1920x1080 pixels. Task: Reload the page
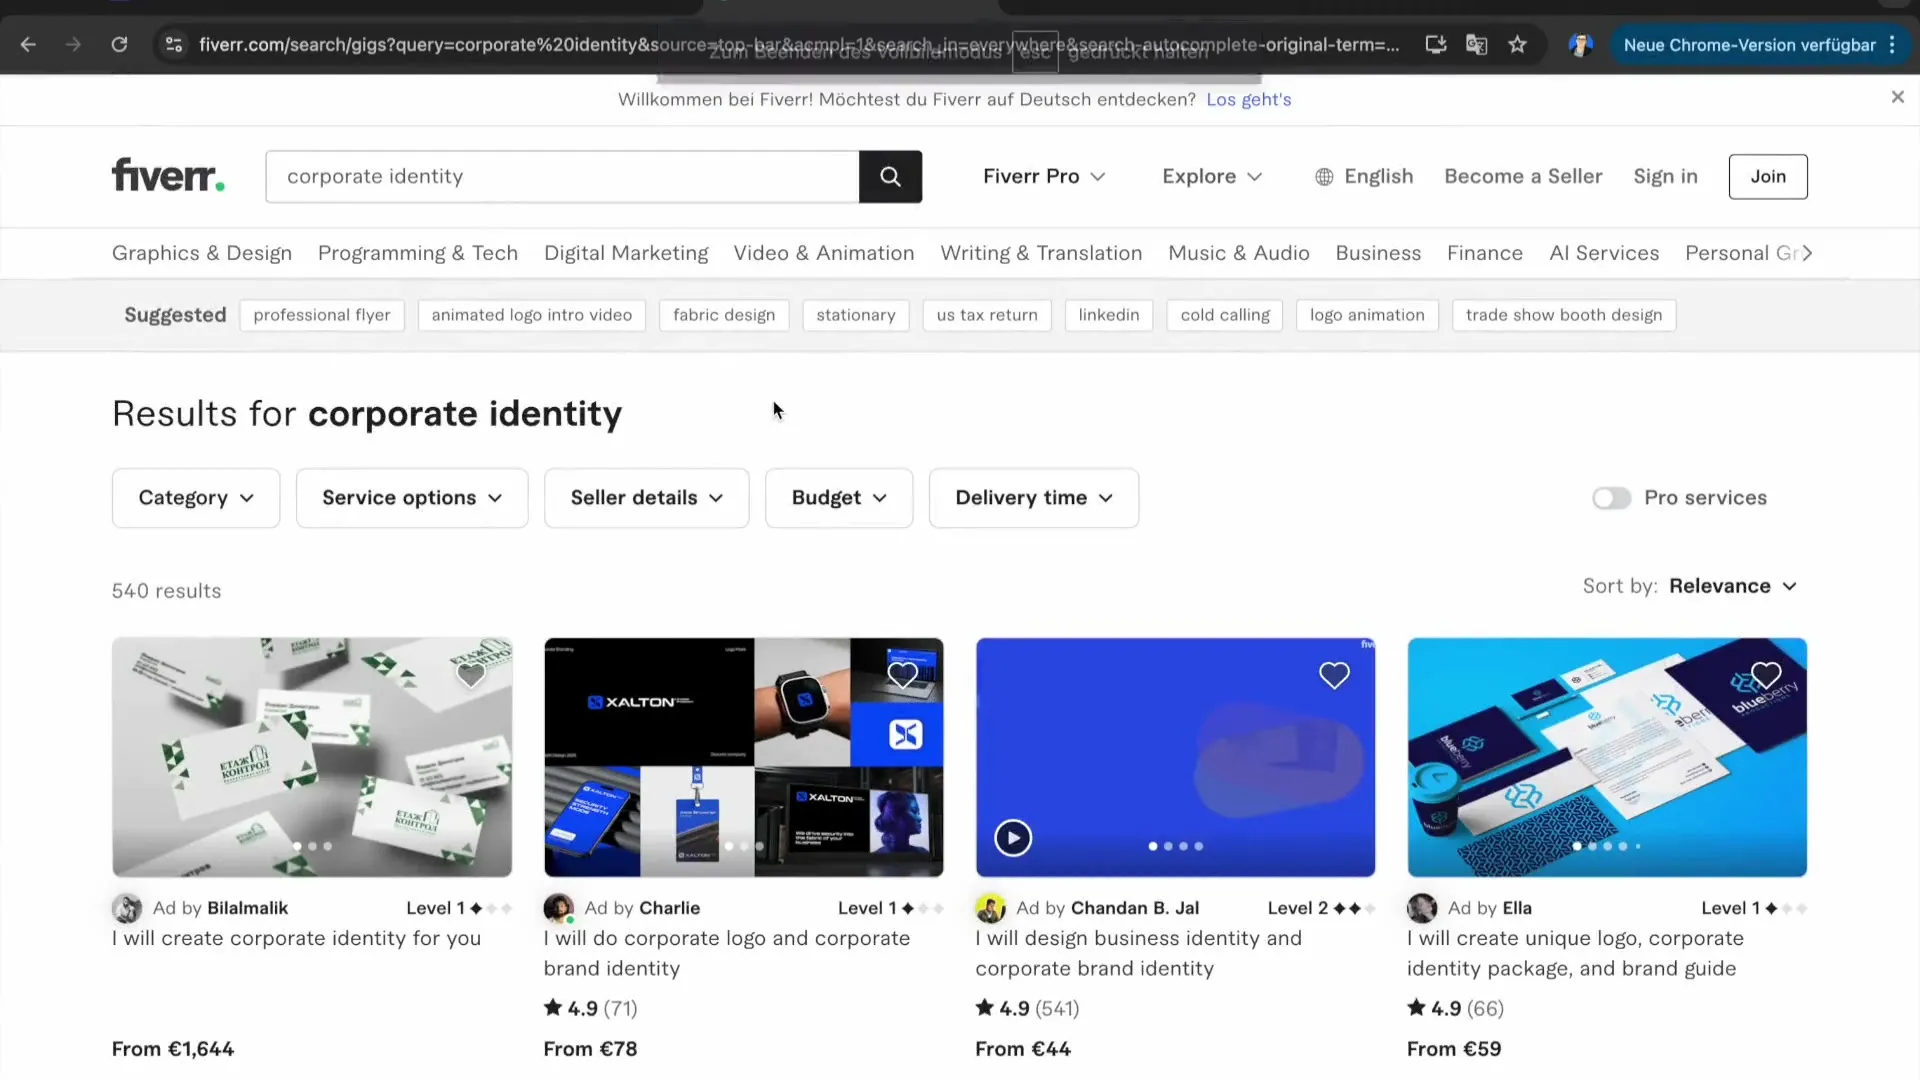[x=119, y=45]
